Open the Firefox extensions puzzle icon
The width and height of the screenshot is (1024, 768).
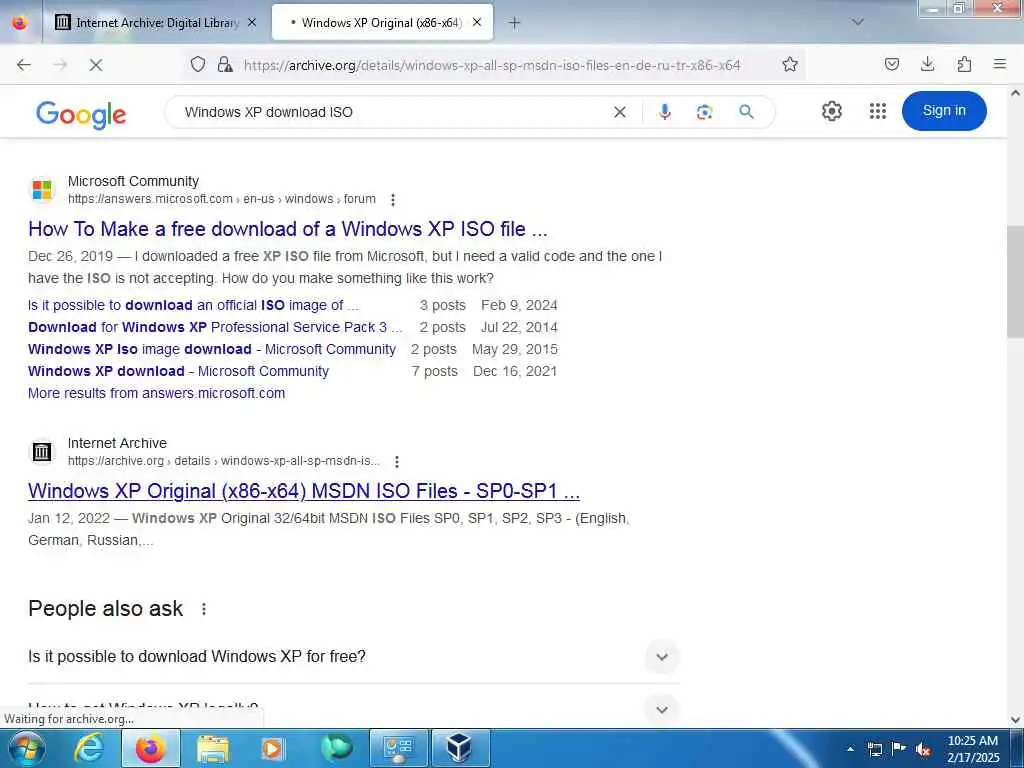(x=964, y=64)
